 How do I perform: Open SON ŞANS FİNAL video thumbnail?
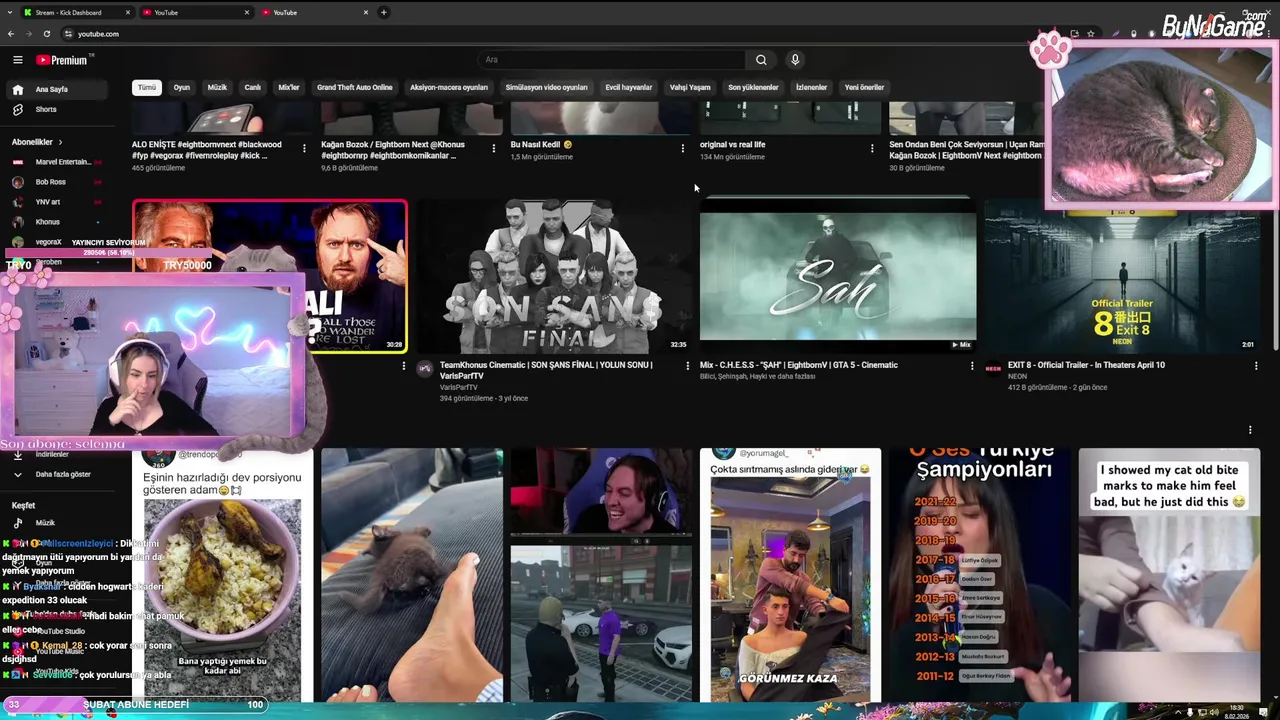[x=553, y=276]
